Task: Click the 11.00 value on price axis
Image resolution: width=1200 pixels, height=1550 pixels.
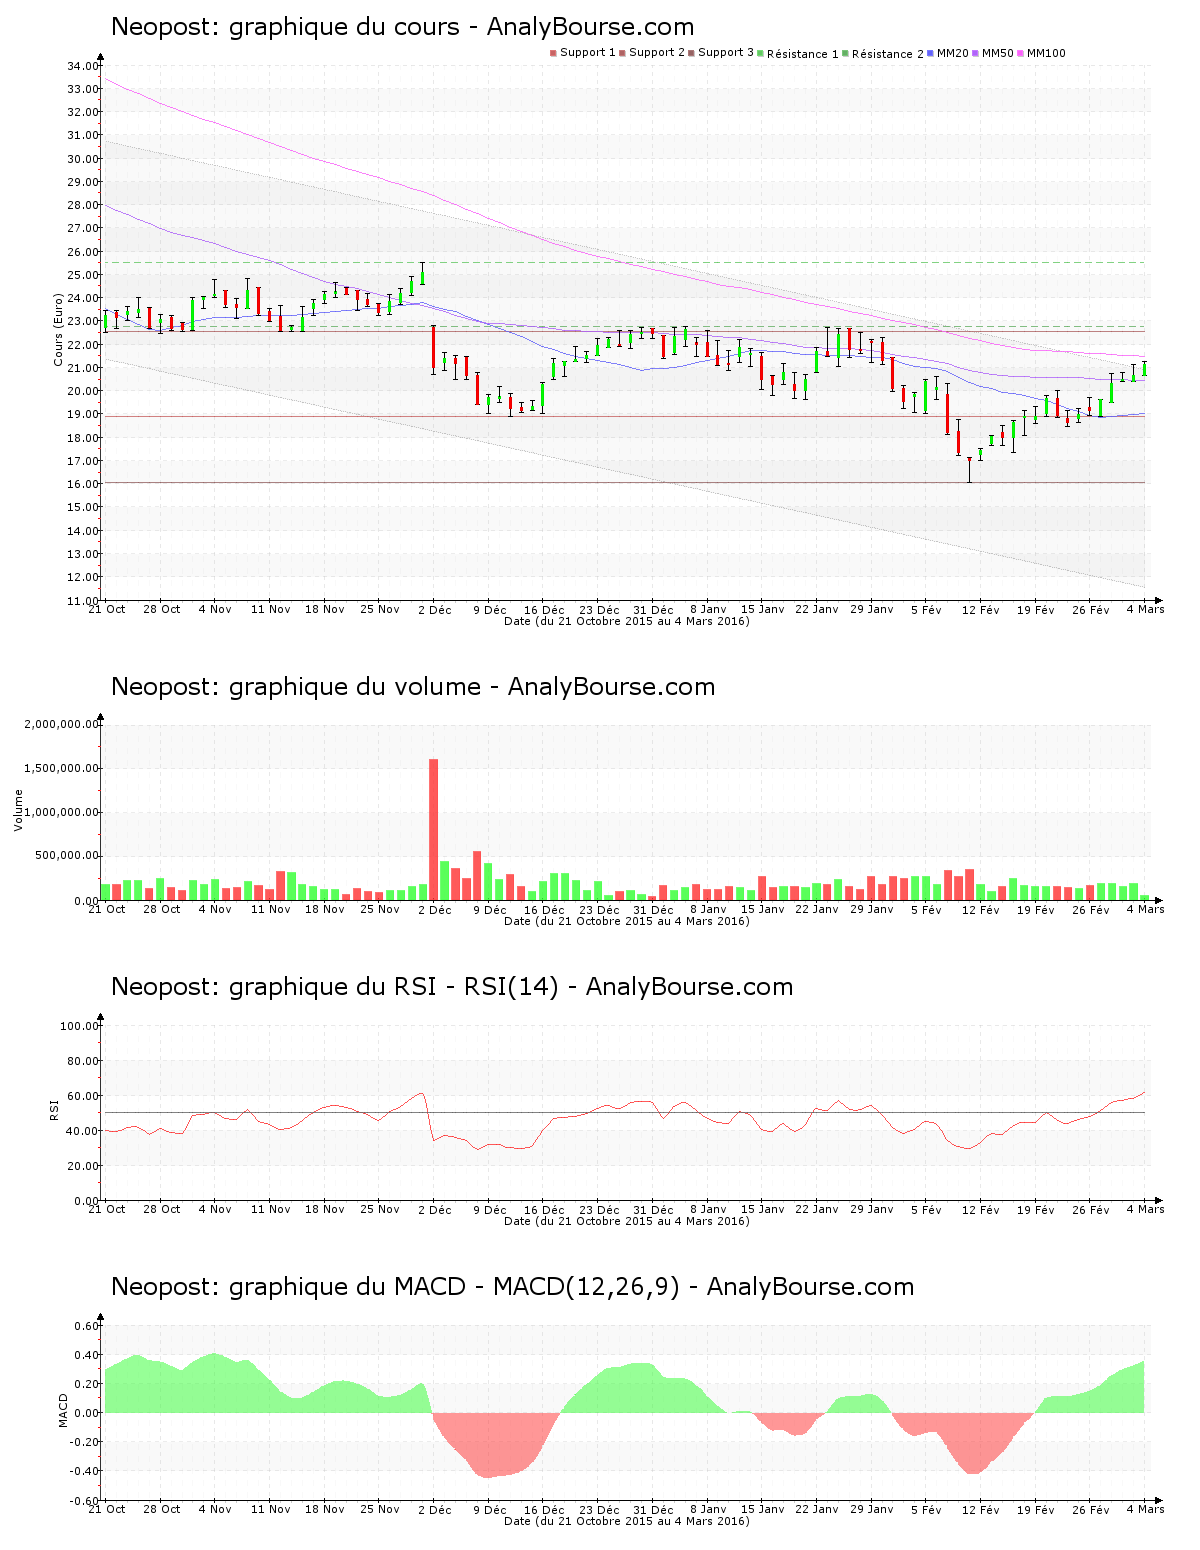Action: (83, 600)
